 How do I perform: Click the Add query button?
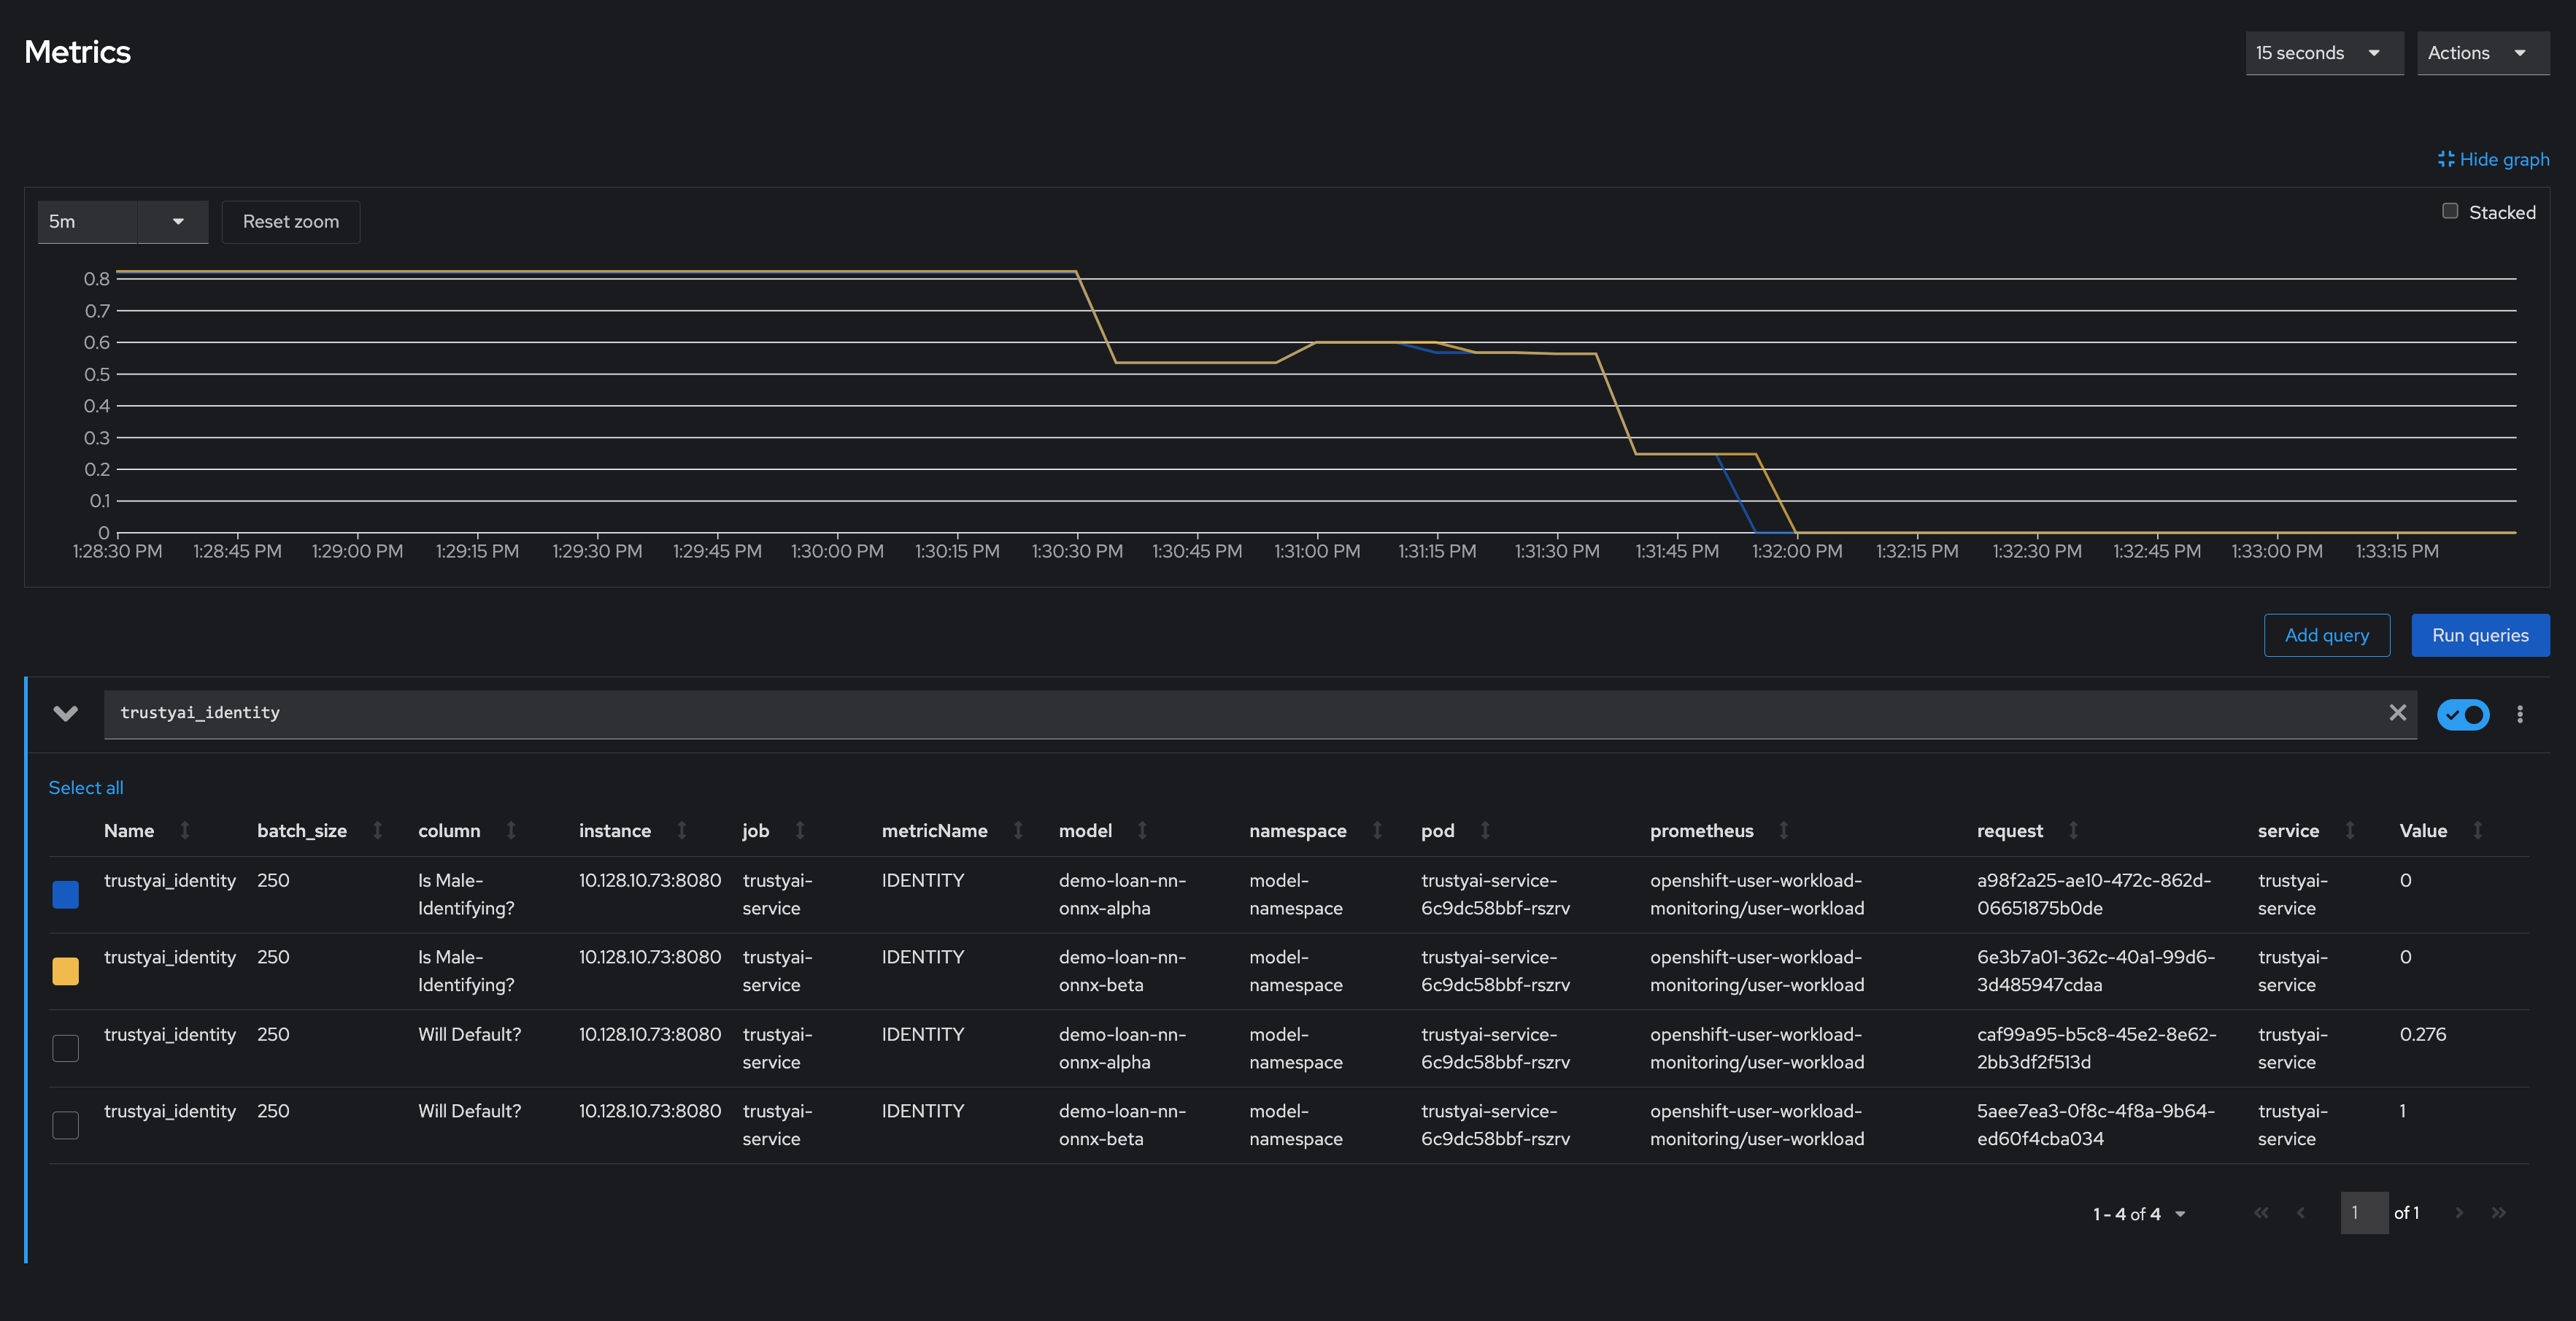(2326, 633)
